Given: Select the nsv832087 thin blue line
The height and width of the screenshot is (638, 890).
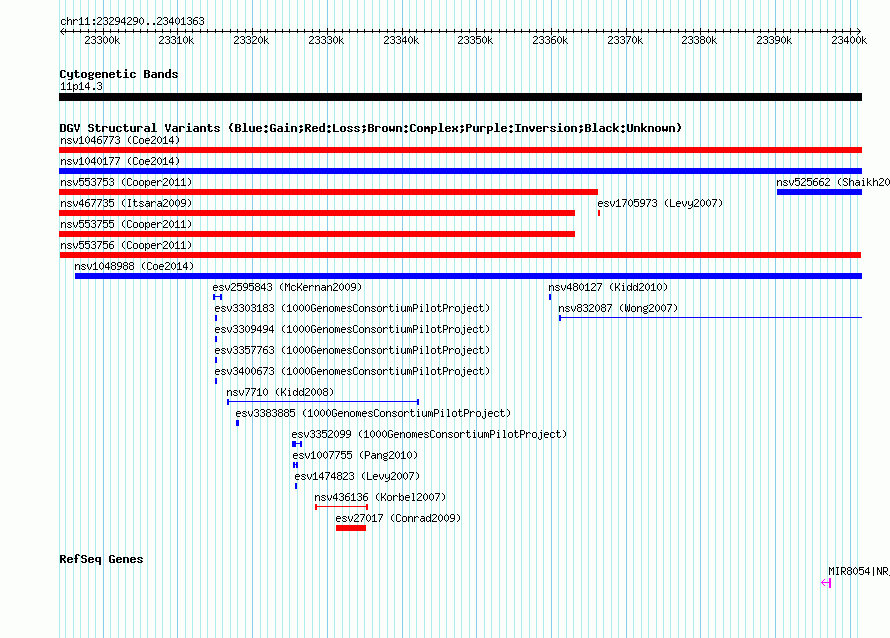Looking at the screenshot, I should 711,318.
